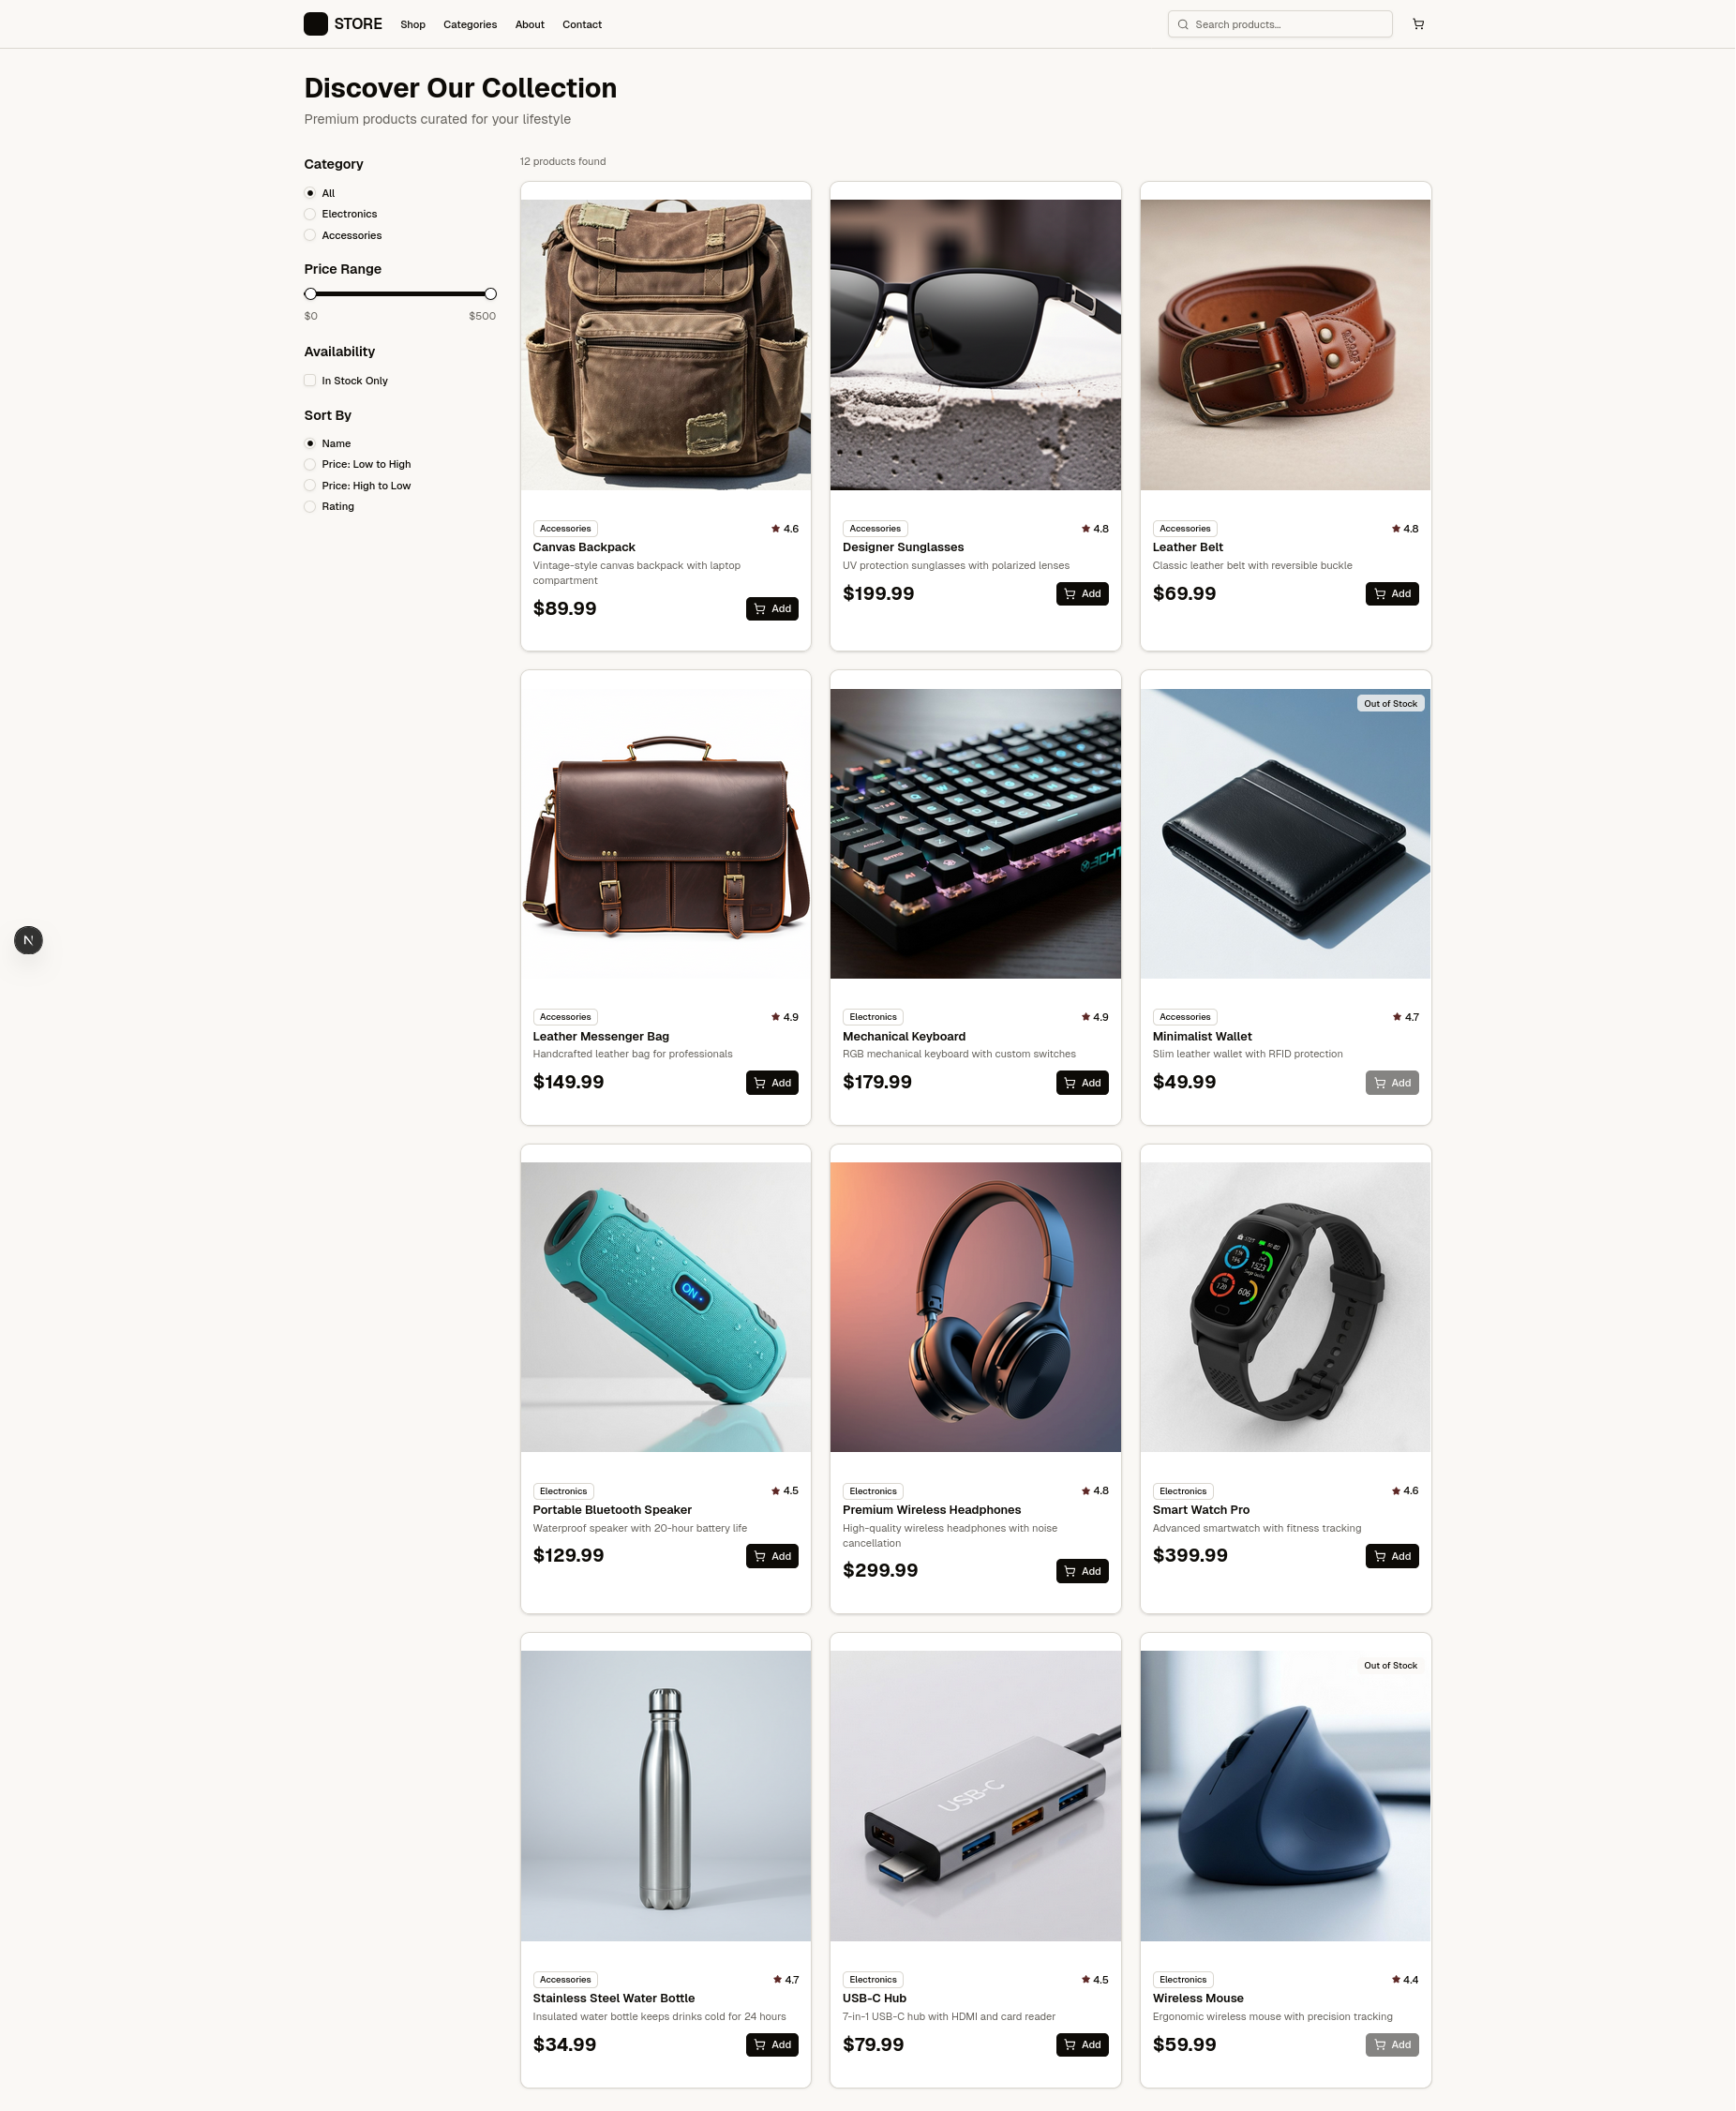Add Smart Watch Pro to cart
Viewport: 1736px width, 2111px height.
(x=1392, y=1556)
